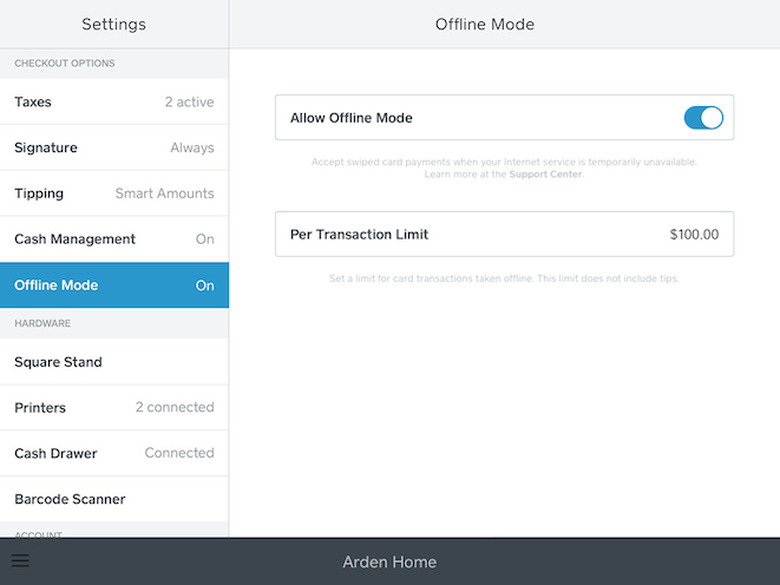
Task: Open Printers settings
Action: coord(114,408)
